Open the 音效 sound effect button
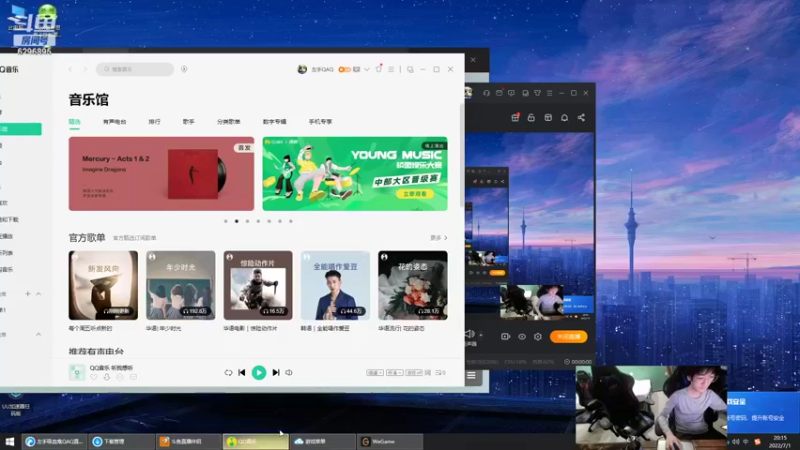 pyautogui.click(x=414, y=373)
